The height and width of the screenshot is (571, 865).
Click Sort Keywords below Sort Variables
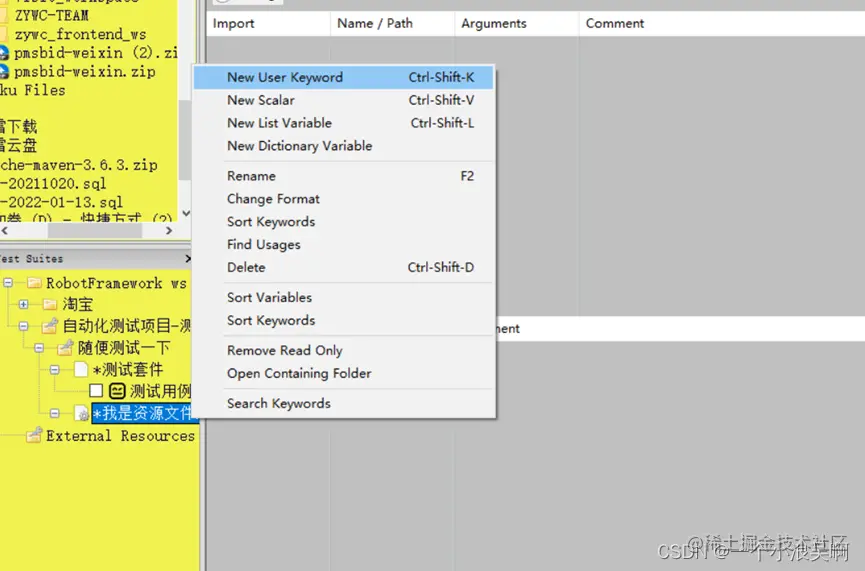(x=343, y=321)
